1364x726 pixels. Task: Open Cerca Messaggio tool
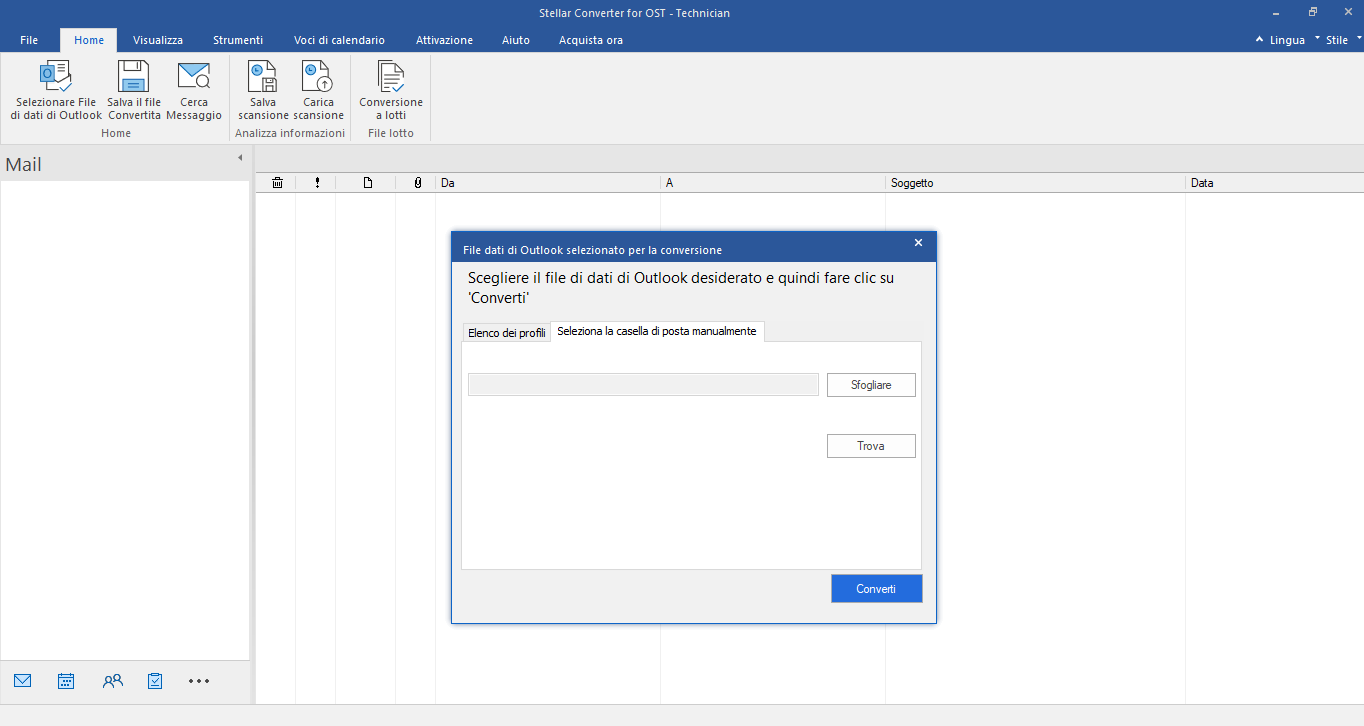point(194,91)
